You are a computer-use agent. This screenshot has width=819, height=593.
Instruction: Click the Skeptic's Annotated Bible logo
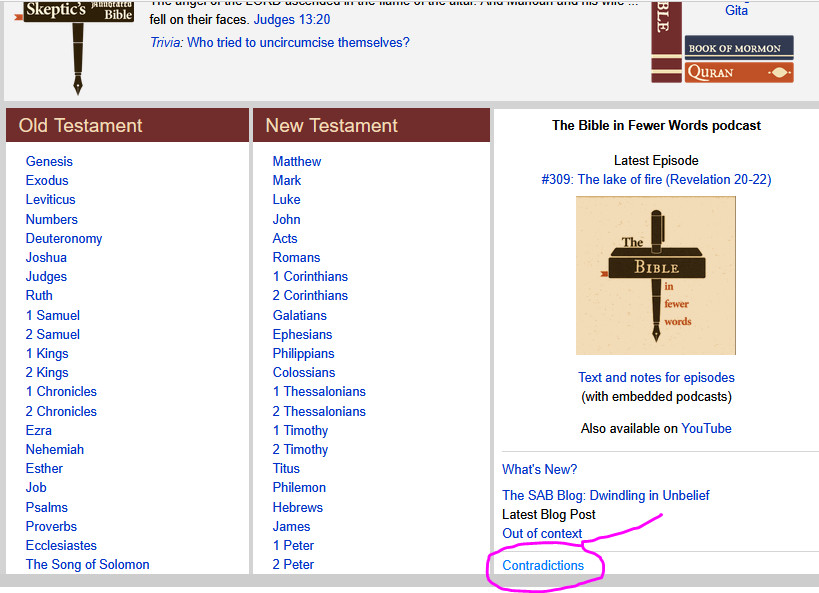[77, 47]
